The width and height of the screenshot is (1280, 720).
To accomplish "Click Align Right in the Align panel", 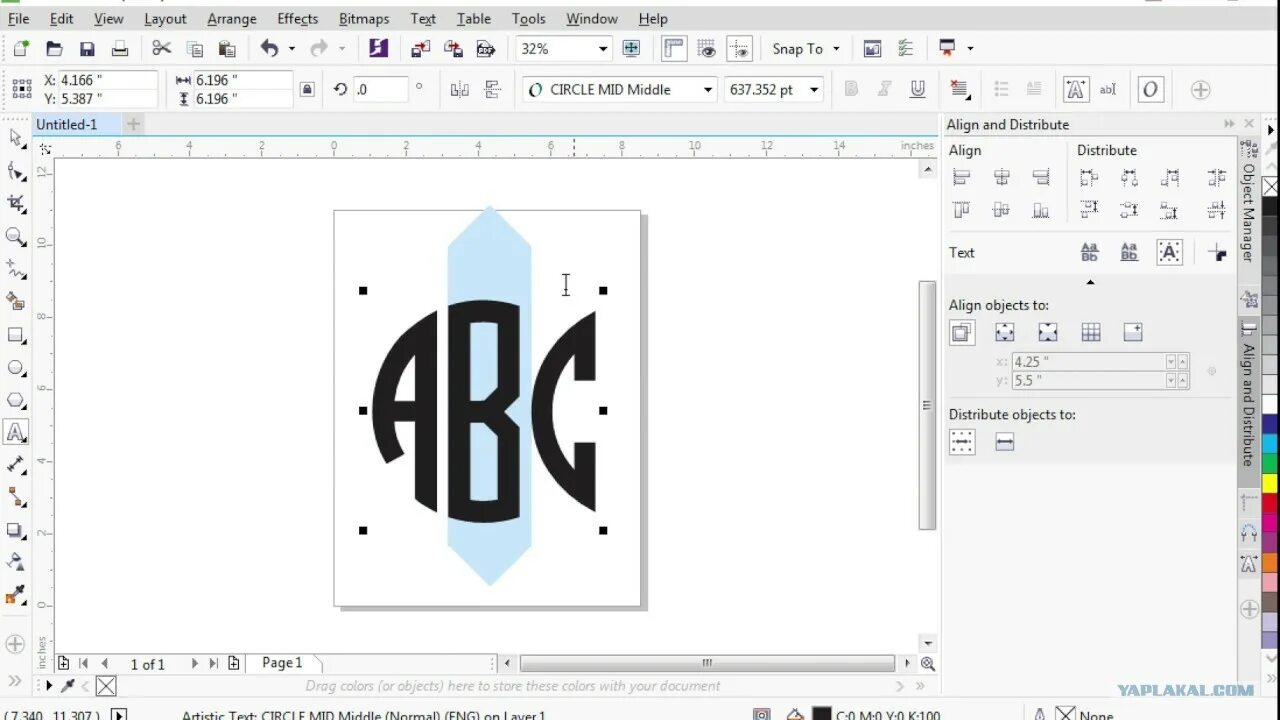I will coord(1041,178).
